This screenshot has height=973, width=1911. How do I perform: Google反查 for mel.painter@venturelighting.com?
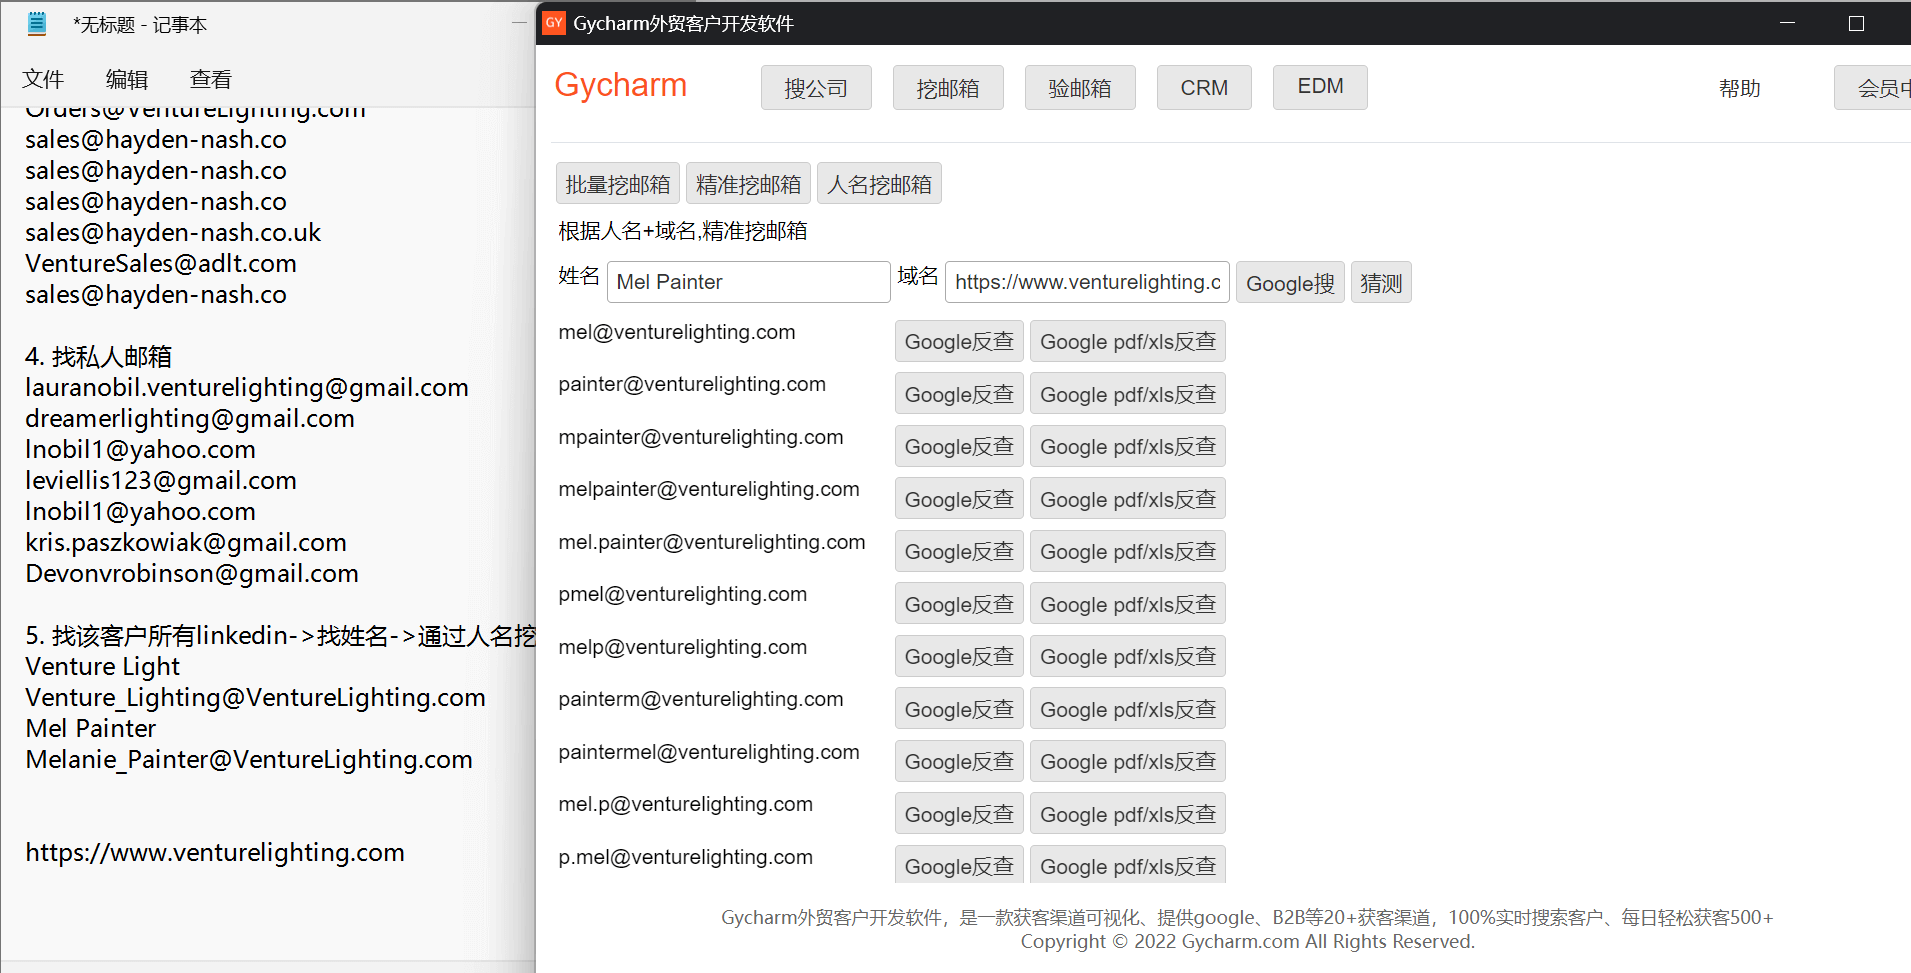pyautogui.click(x=959, y=552)
